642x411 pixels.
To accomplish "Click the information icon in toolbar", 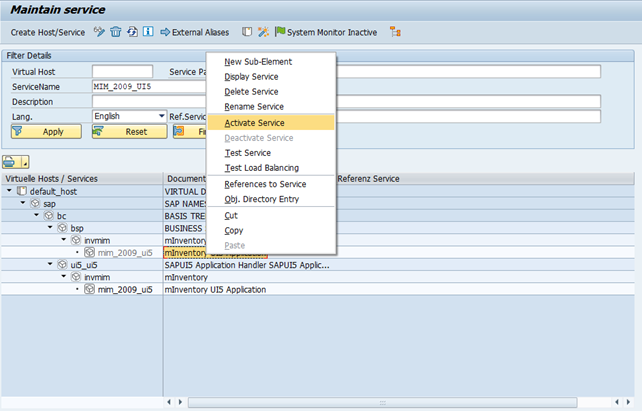I will click(148, 32).
